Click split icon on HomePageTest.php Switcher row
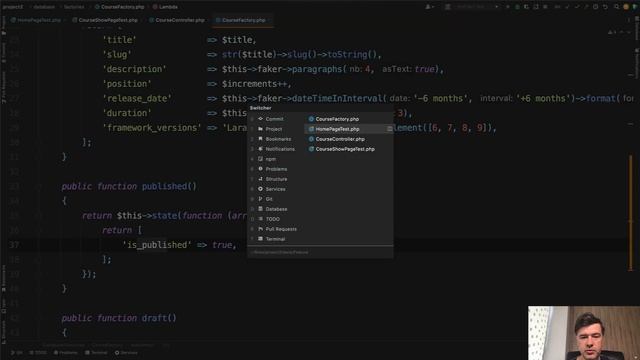This screenshot has width=640, height=360. pos(389,129)
